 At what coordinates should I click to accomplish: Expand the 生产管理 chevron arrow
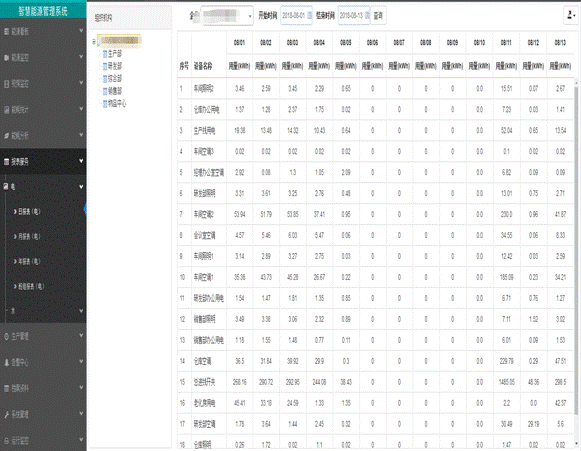click(81, 335)
